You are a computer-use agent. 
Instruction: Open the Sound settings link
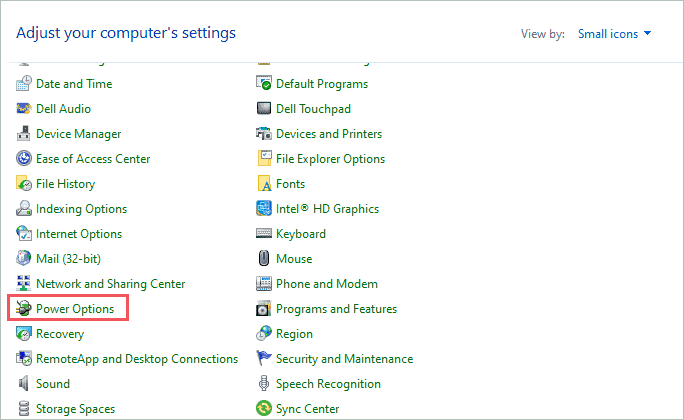tap(53, 384)
